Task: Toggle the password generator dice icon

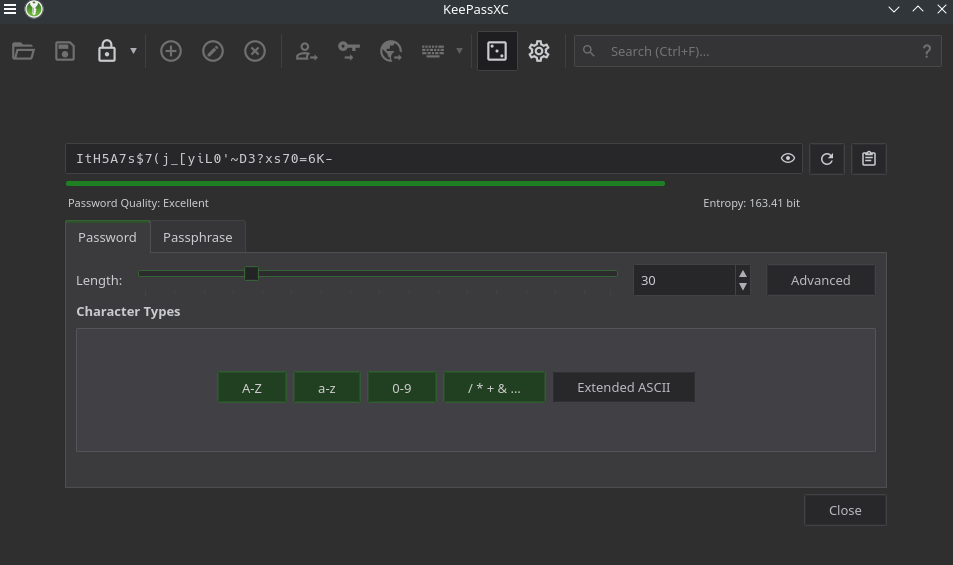Action: 497,51
